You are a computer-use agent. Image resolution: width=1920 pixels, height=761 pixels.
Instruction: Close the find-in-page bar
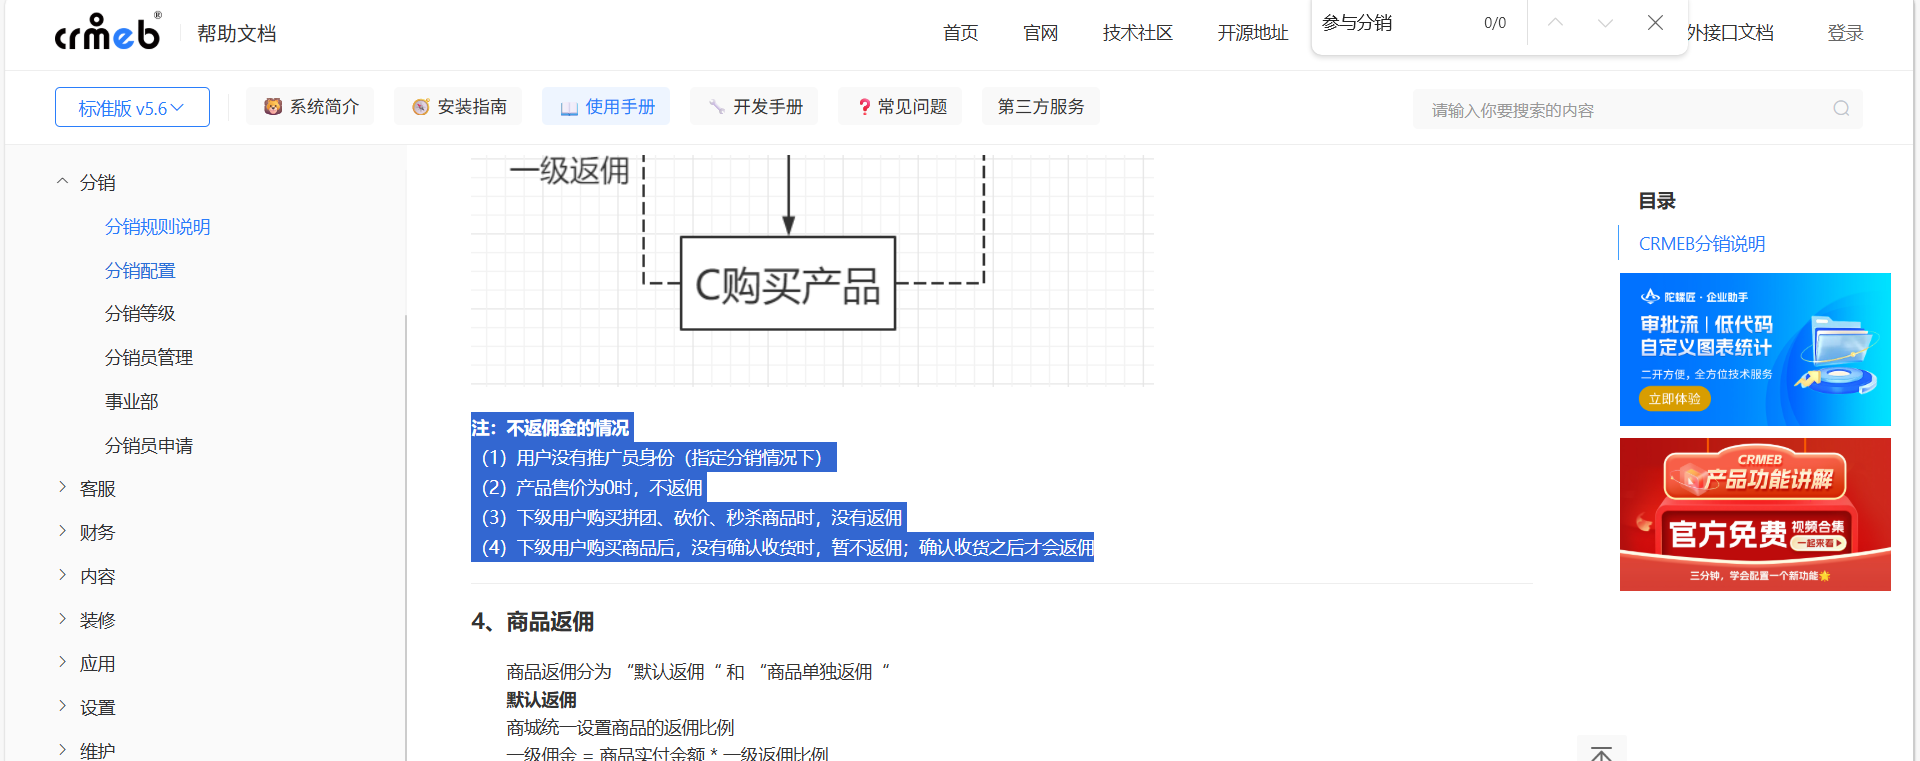tap(1655, 23)
